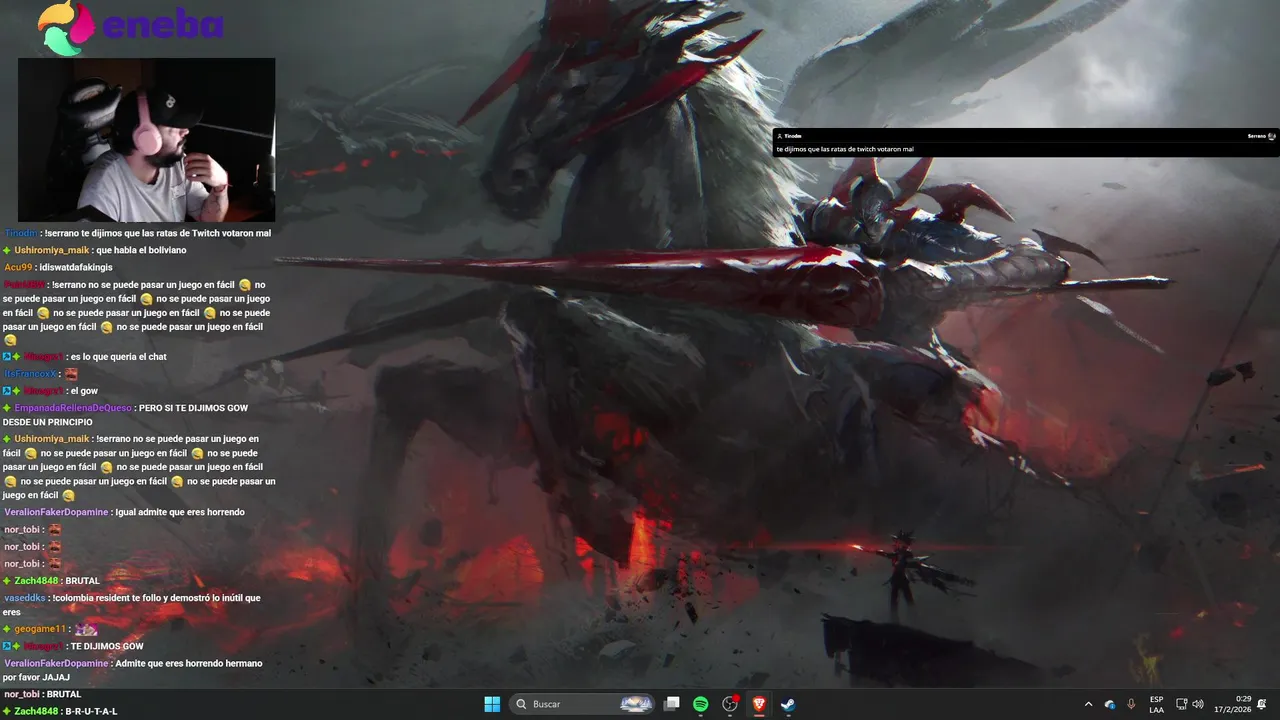Open the network status tray icon
1280x720 pixels.
click(x=1181, y=704)
